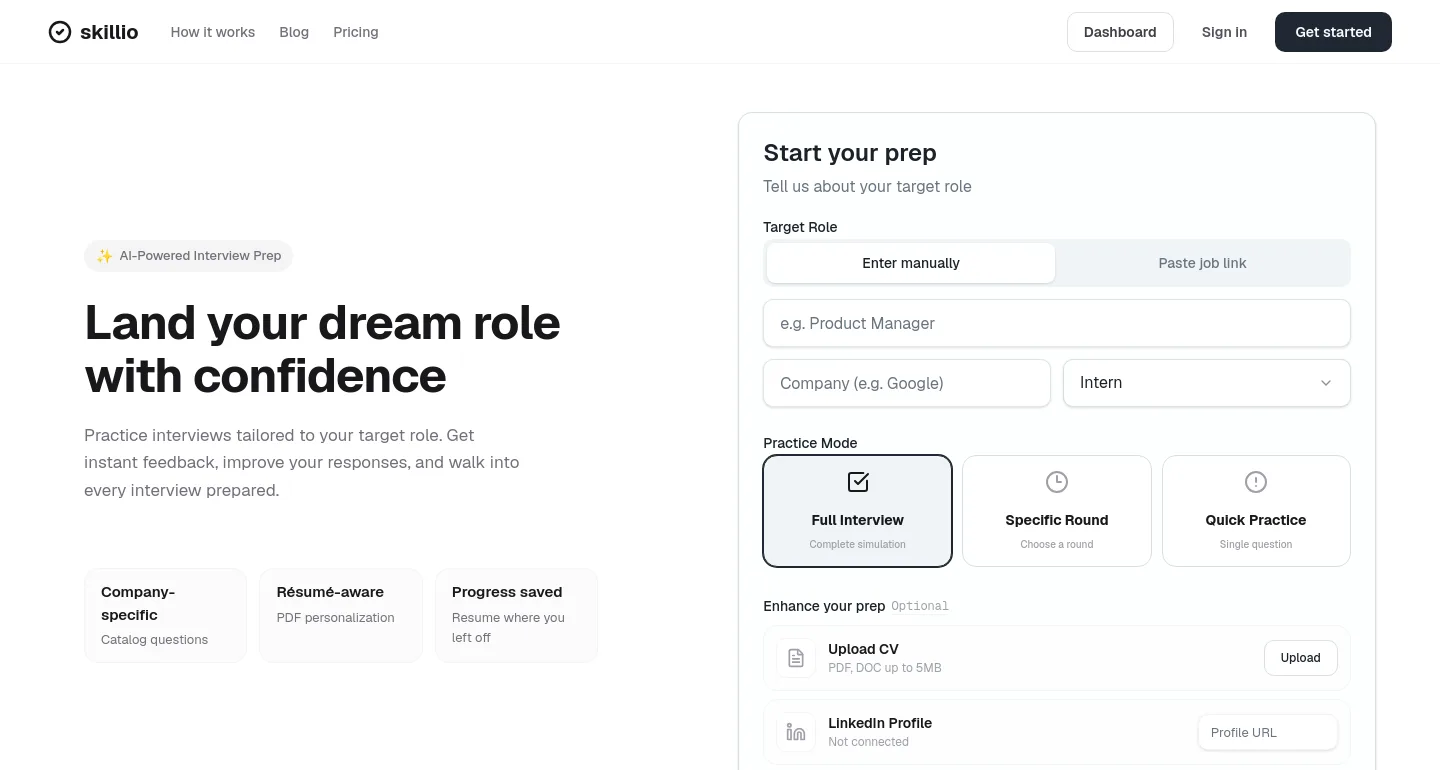Click the Upload CV button
Viewport: 1440px width, 770px height.
pos(1301,658)
